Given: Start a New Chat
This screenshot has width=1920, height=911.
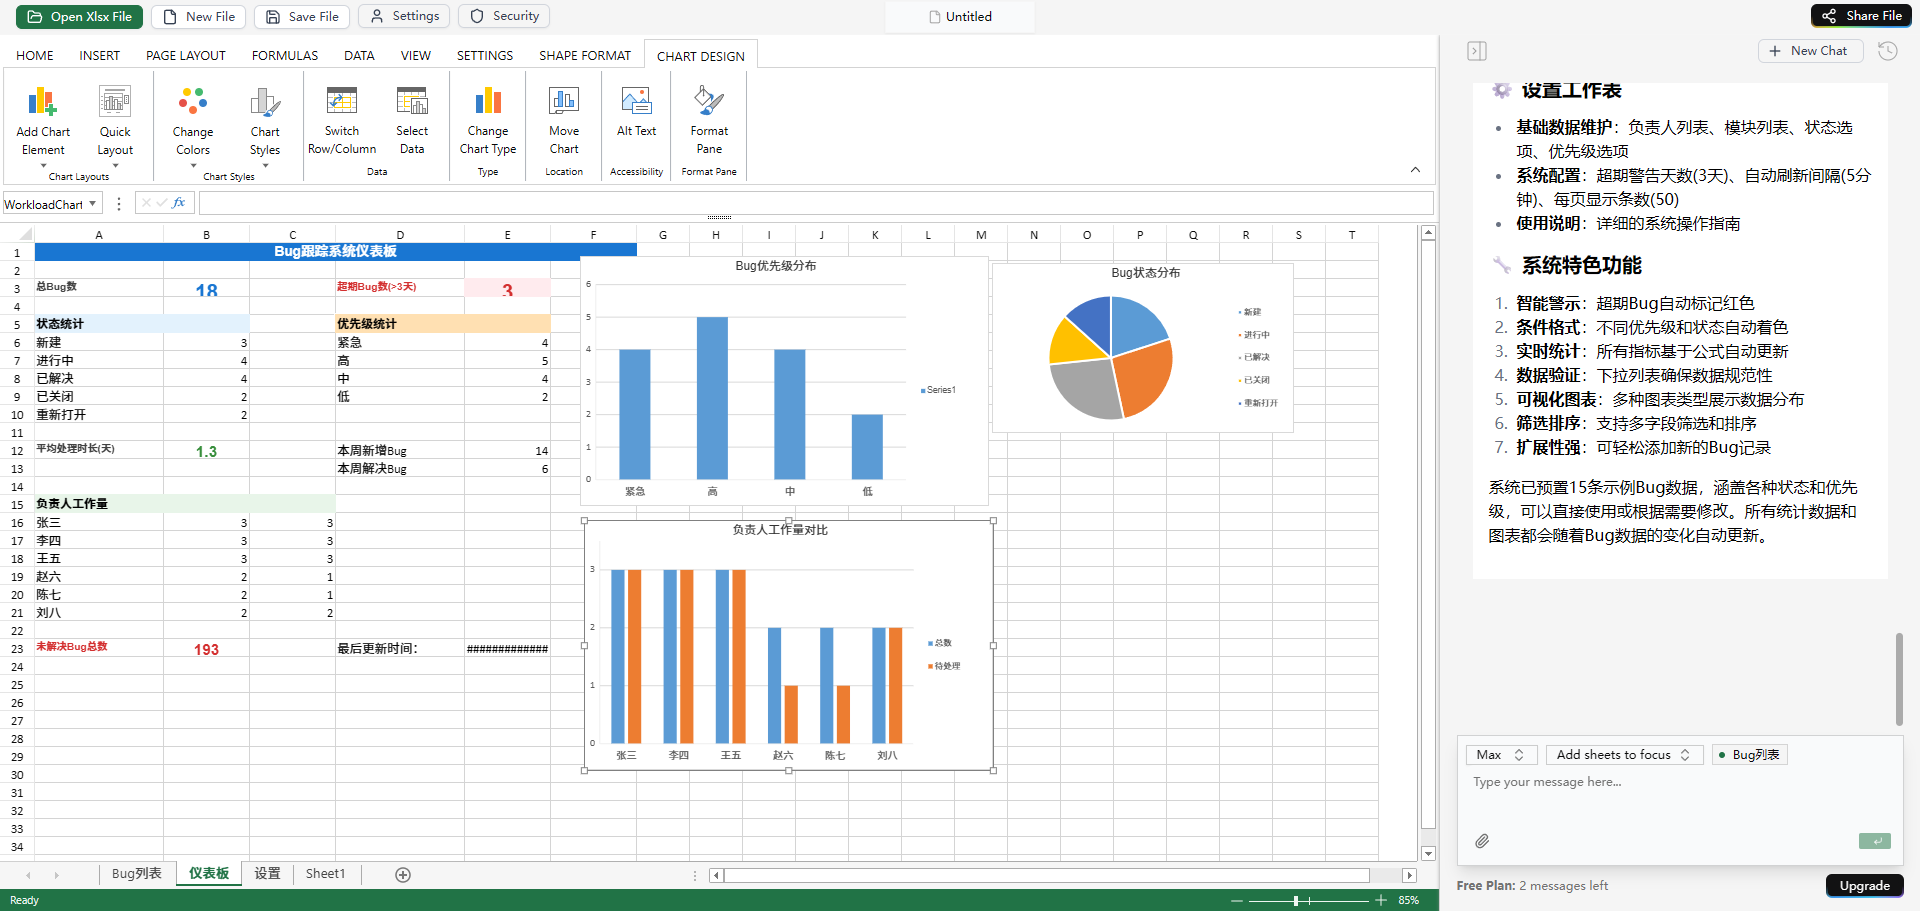Looking at the screenshot, I should [x=1810, y=51].
